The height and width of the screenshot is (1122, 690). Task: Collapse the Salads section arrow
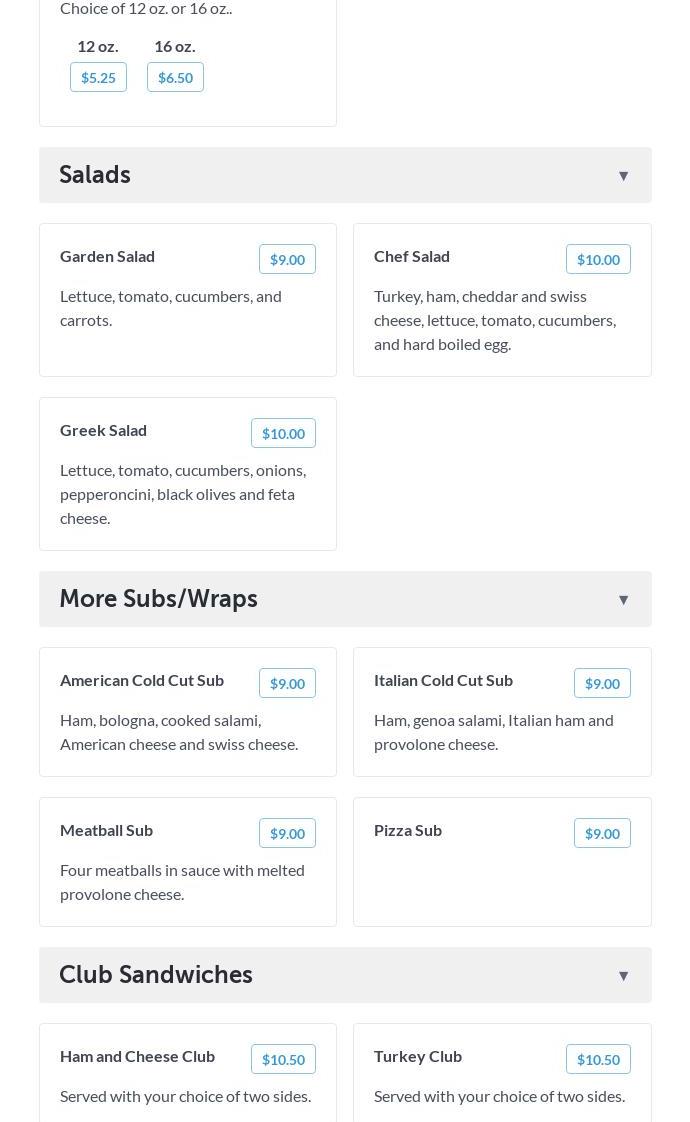623,176
